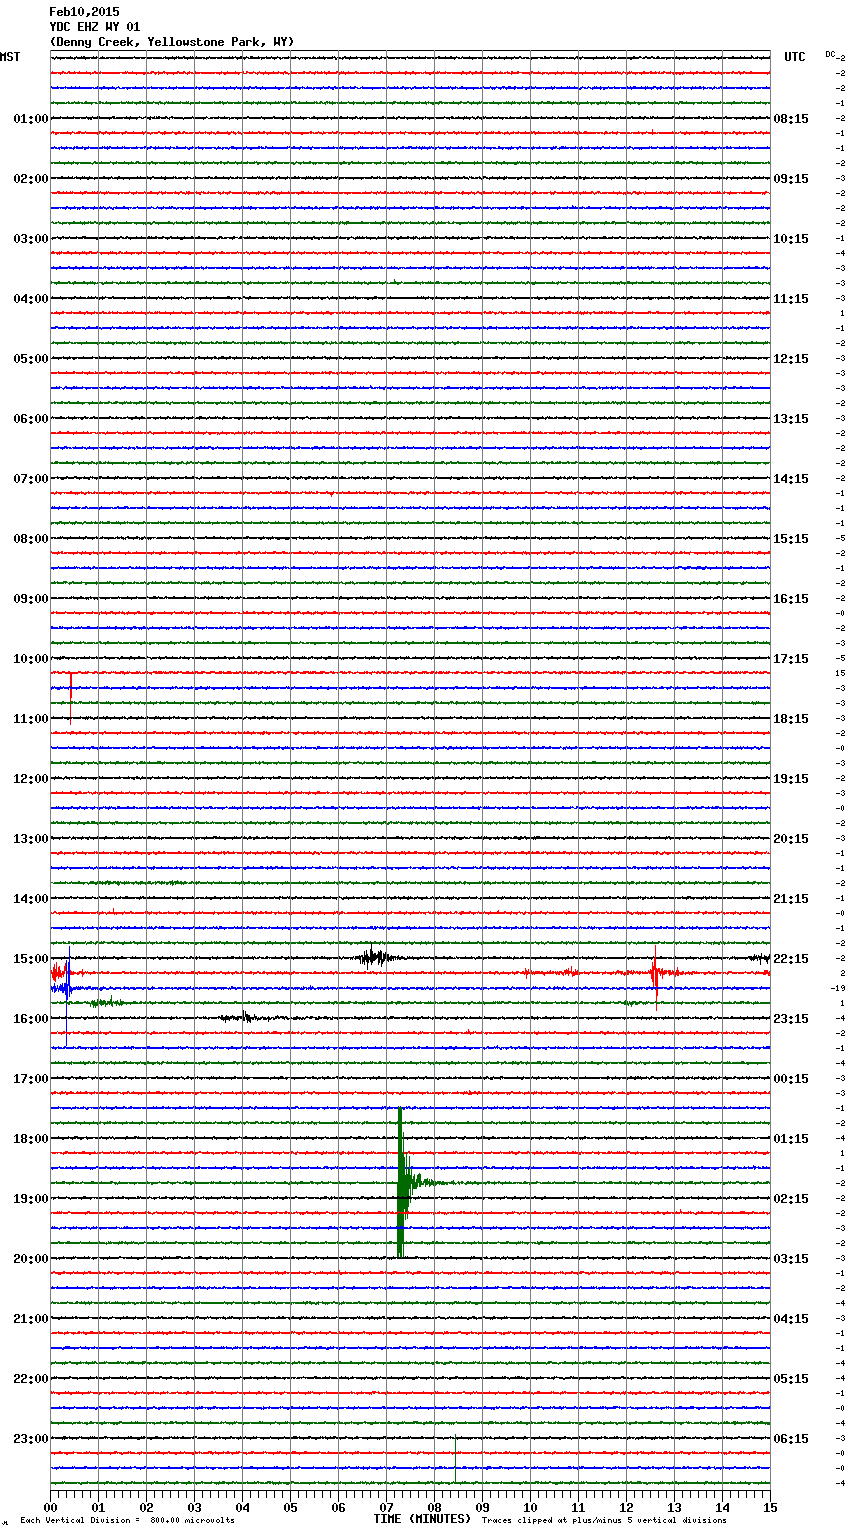Select the 07:00 MST time label

30,479
